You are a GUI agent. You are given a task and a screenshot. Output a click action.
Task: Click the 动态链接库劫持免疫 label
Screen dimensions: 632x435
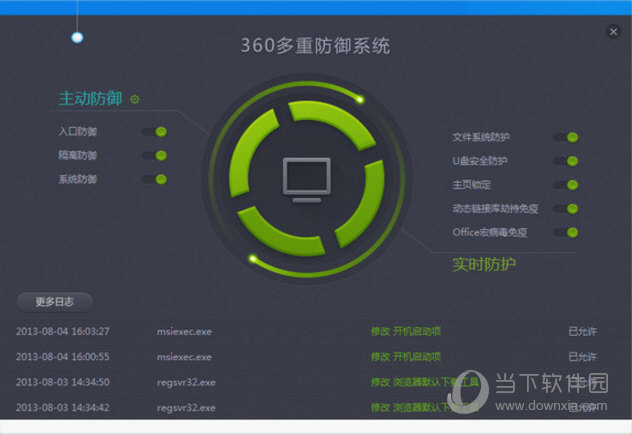[495, 208]
